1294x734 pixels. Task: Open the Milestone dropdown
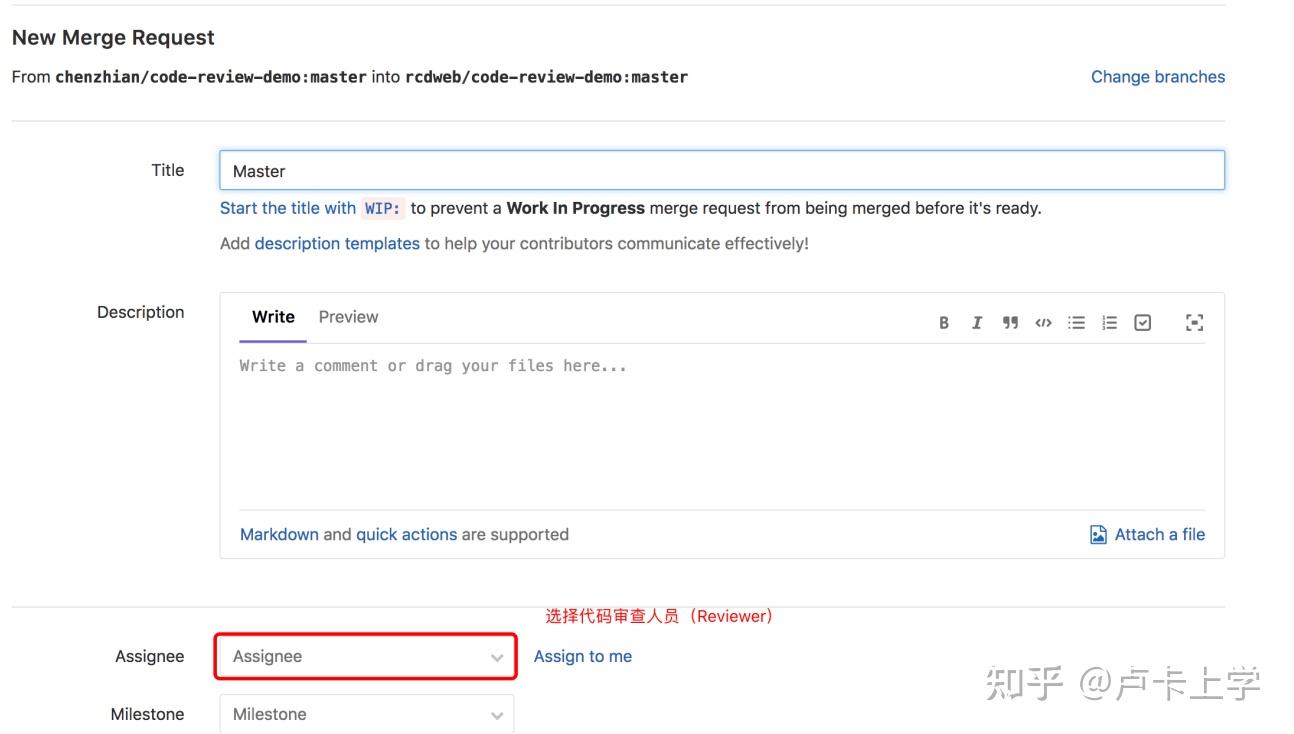[x=365, y=713]
